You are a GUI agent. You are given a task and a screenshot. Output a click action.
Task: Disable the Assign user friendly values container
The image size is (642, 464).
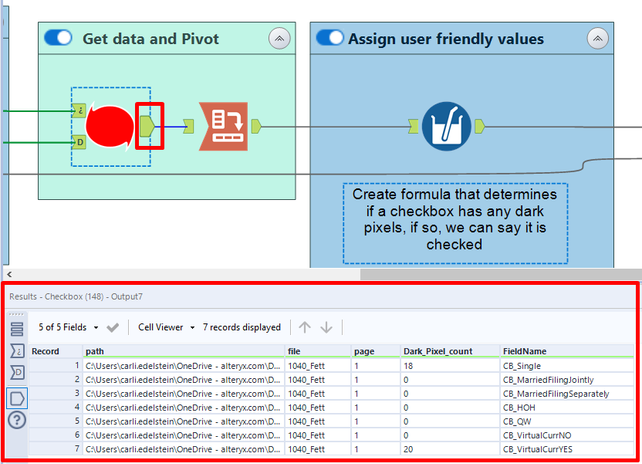click(x=329, y=38)
